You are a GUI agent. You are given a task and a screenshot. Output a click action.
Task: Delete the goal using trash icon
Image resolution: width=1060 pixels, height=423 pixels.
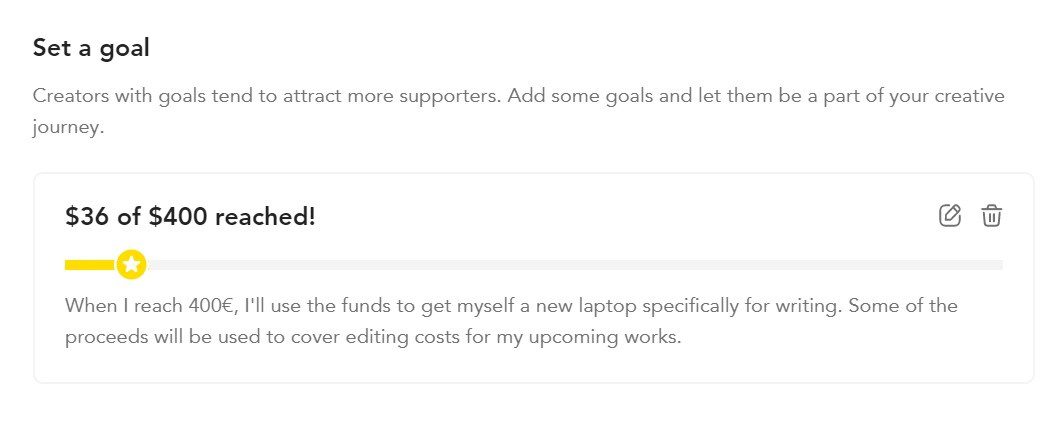[992, 216]
